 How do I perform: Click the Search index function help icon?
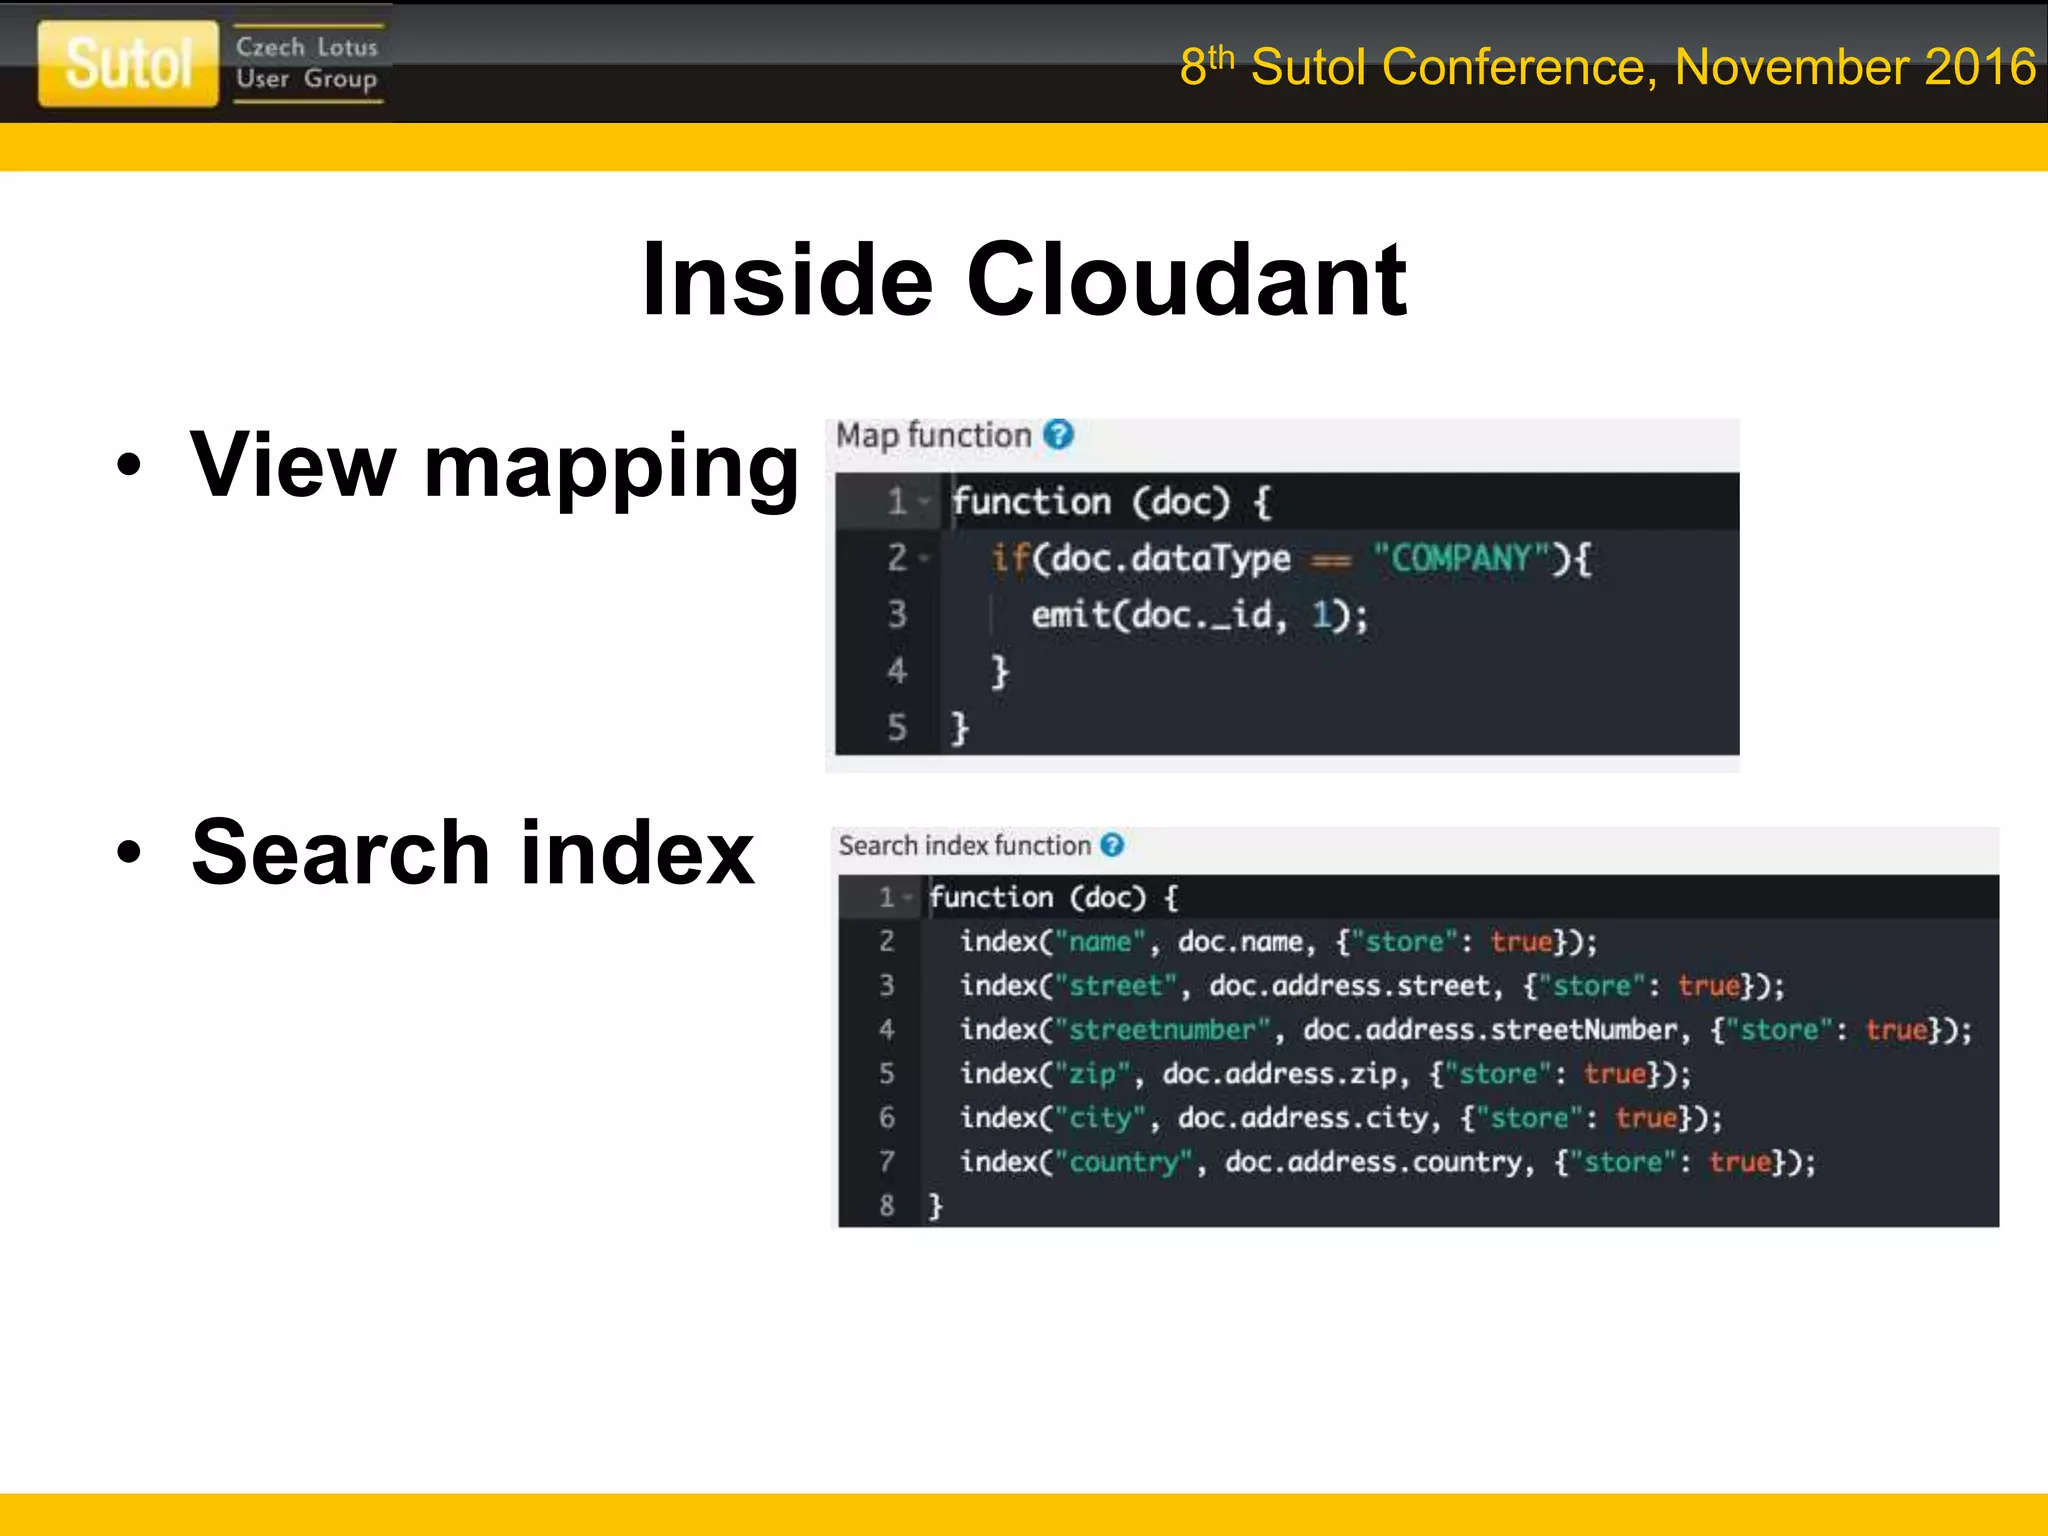point(1112,845)
